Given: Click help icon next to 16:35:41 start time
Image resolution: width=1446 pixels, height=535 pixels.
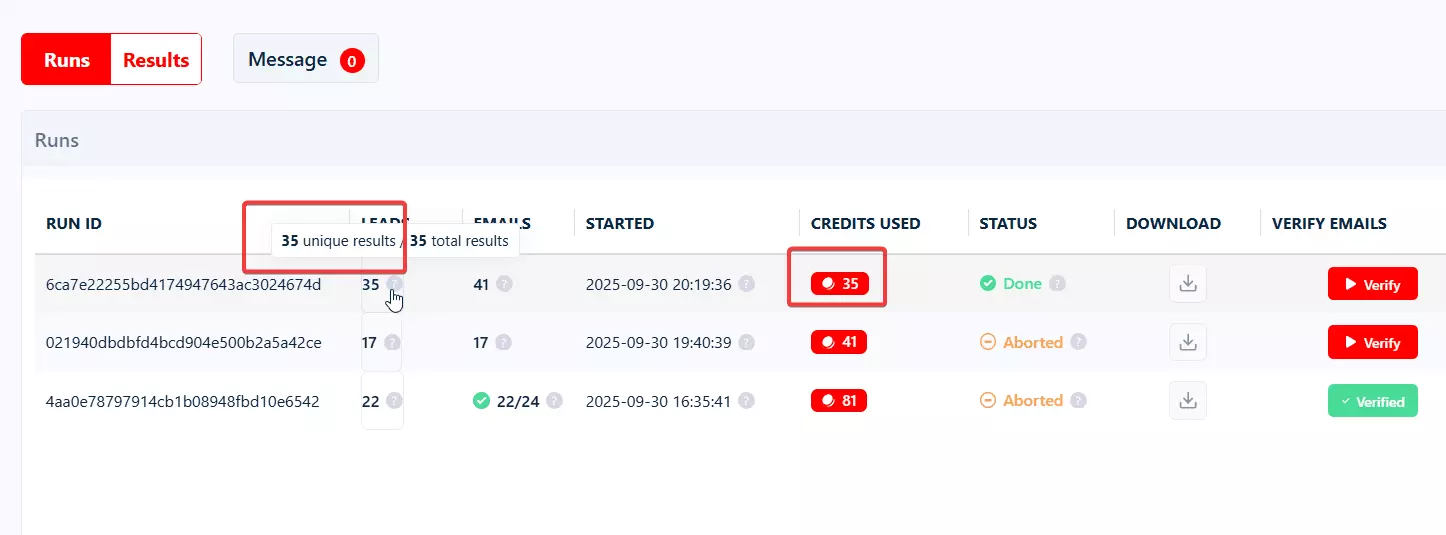Looking at the screenshot, I should click(x=746, y=401).
